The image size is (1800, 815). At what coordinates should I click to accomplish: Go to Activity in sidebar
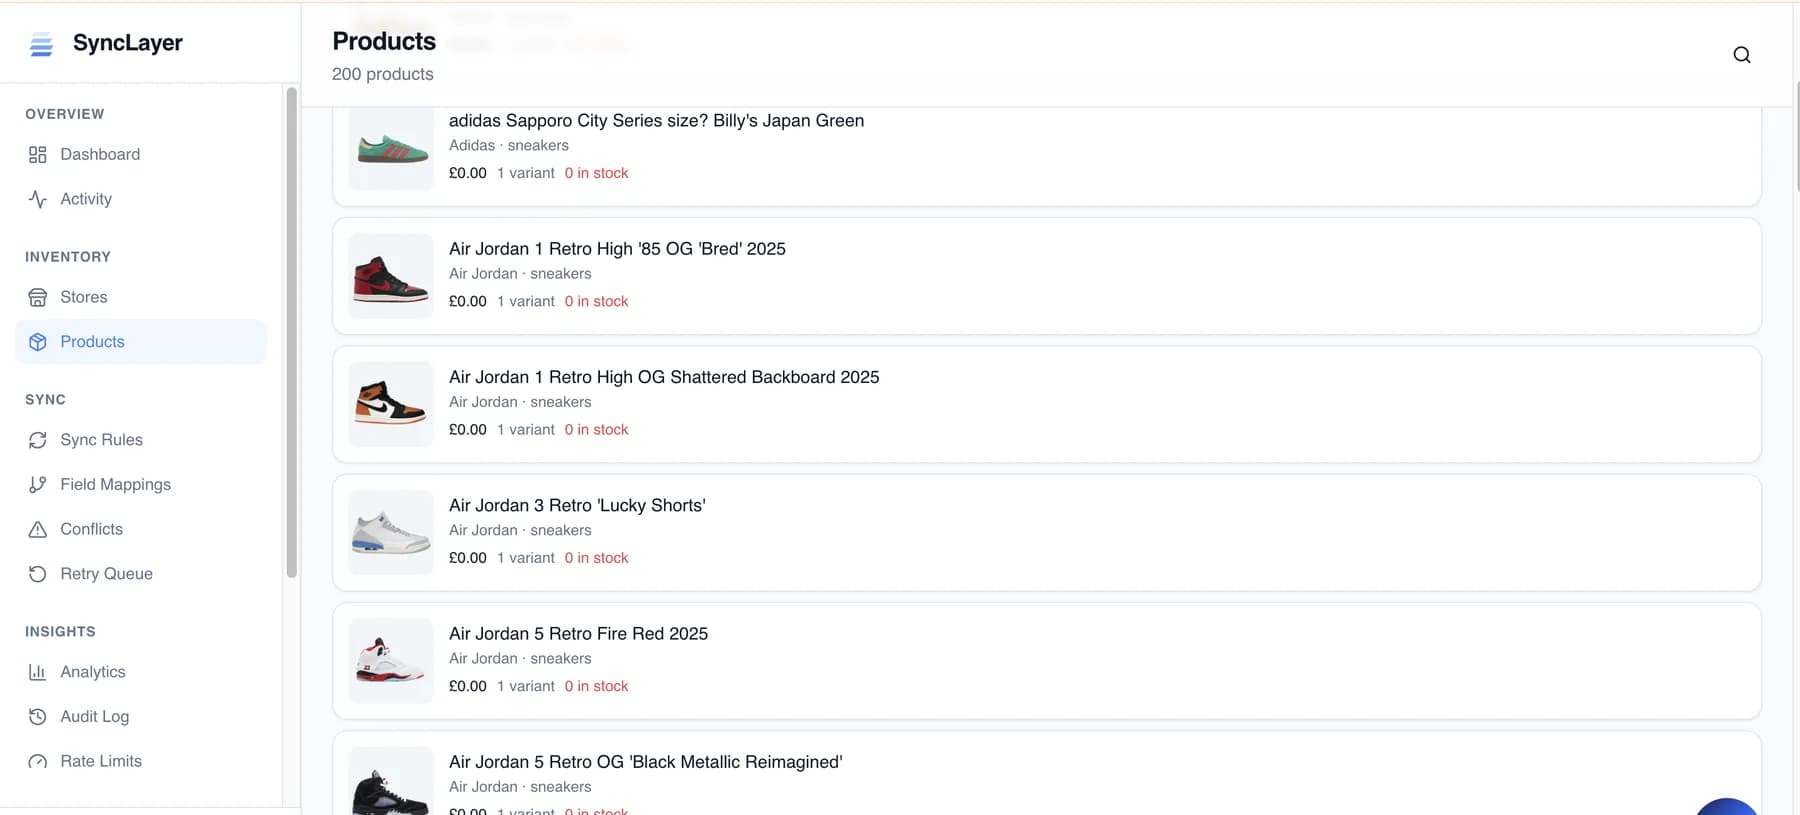pyautogui.click(x=141, y=199)
